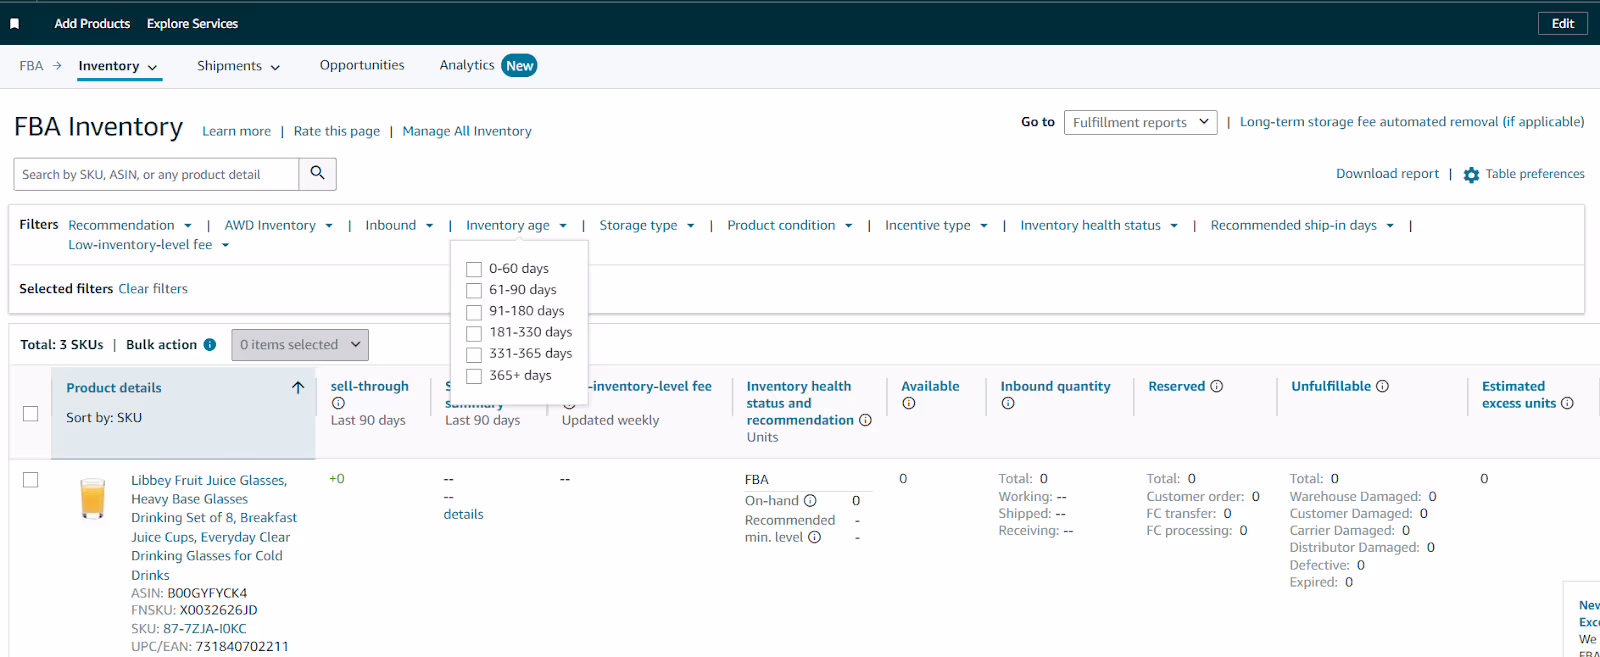Click the New badge next to Analytics
Screen dimensions: 1600x657
[519, 66]
